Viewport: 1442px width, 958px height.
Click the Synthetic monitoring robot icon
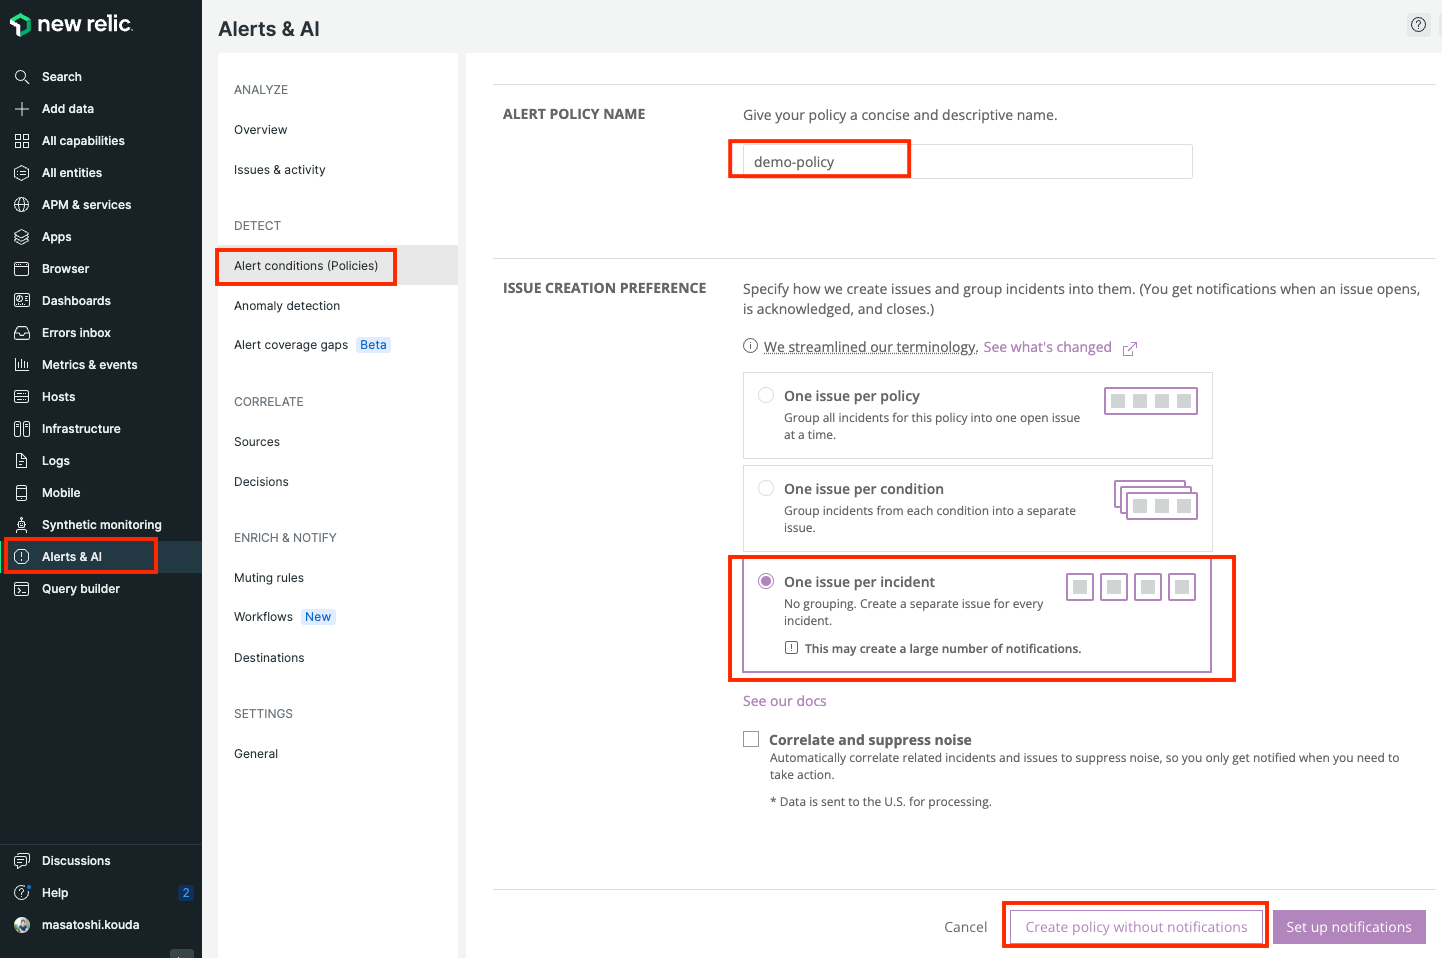point(22,525)
